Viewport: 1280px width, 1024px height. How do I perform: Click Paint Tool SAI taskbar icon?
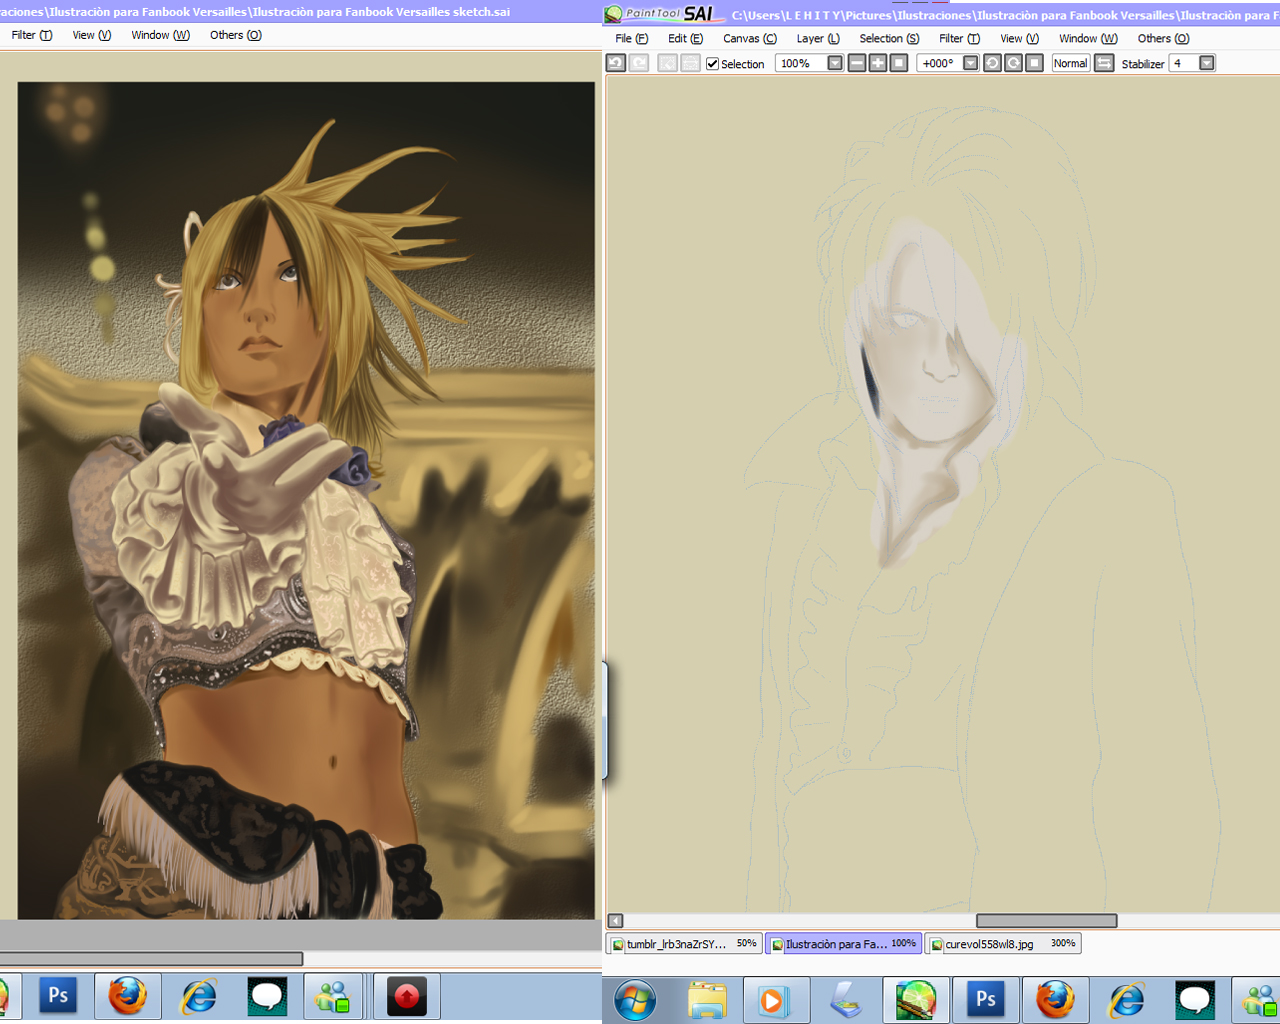point(915,1000)
